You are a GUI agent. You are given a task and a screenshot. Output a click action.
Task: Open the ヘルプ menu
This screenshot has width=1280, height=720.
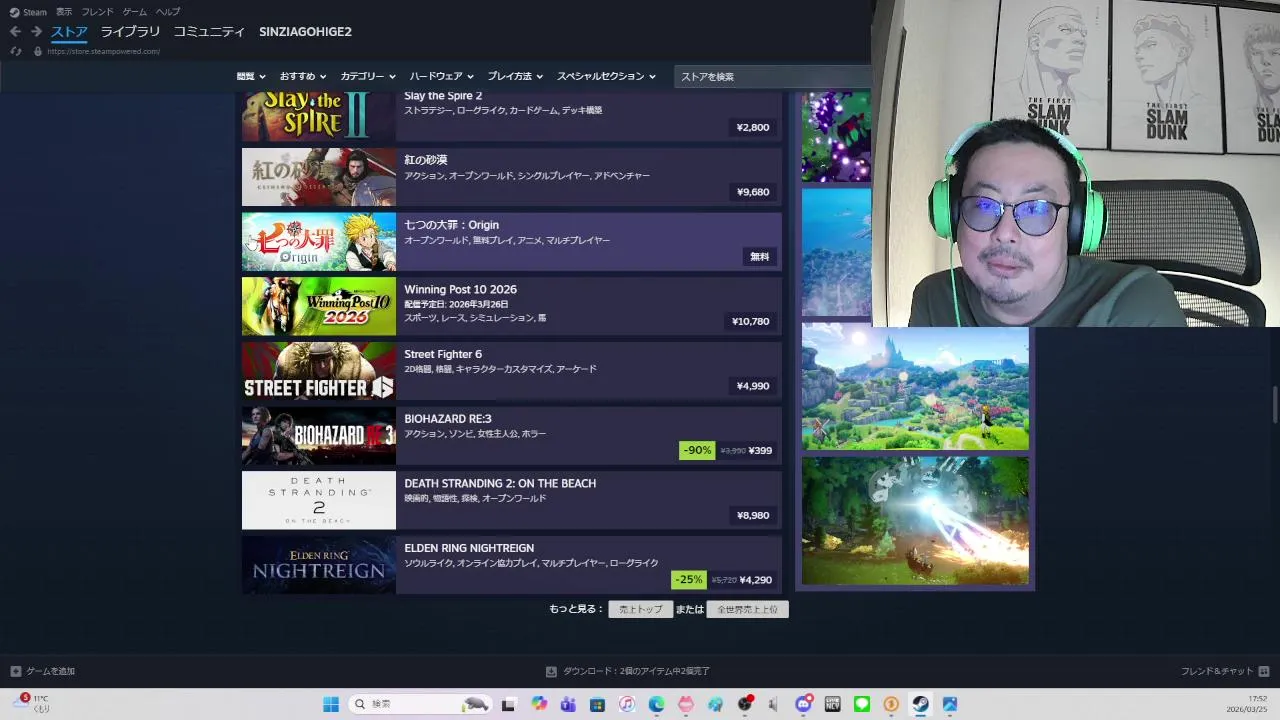(168, 12)
